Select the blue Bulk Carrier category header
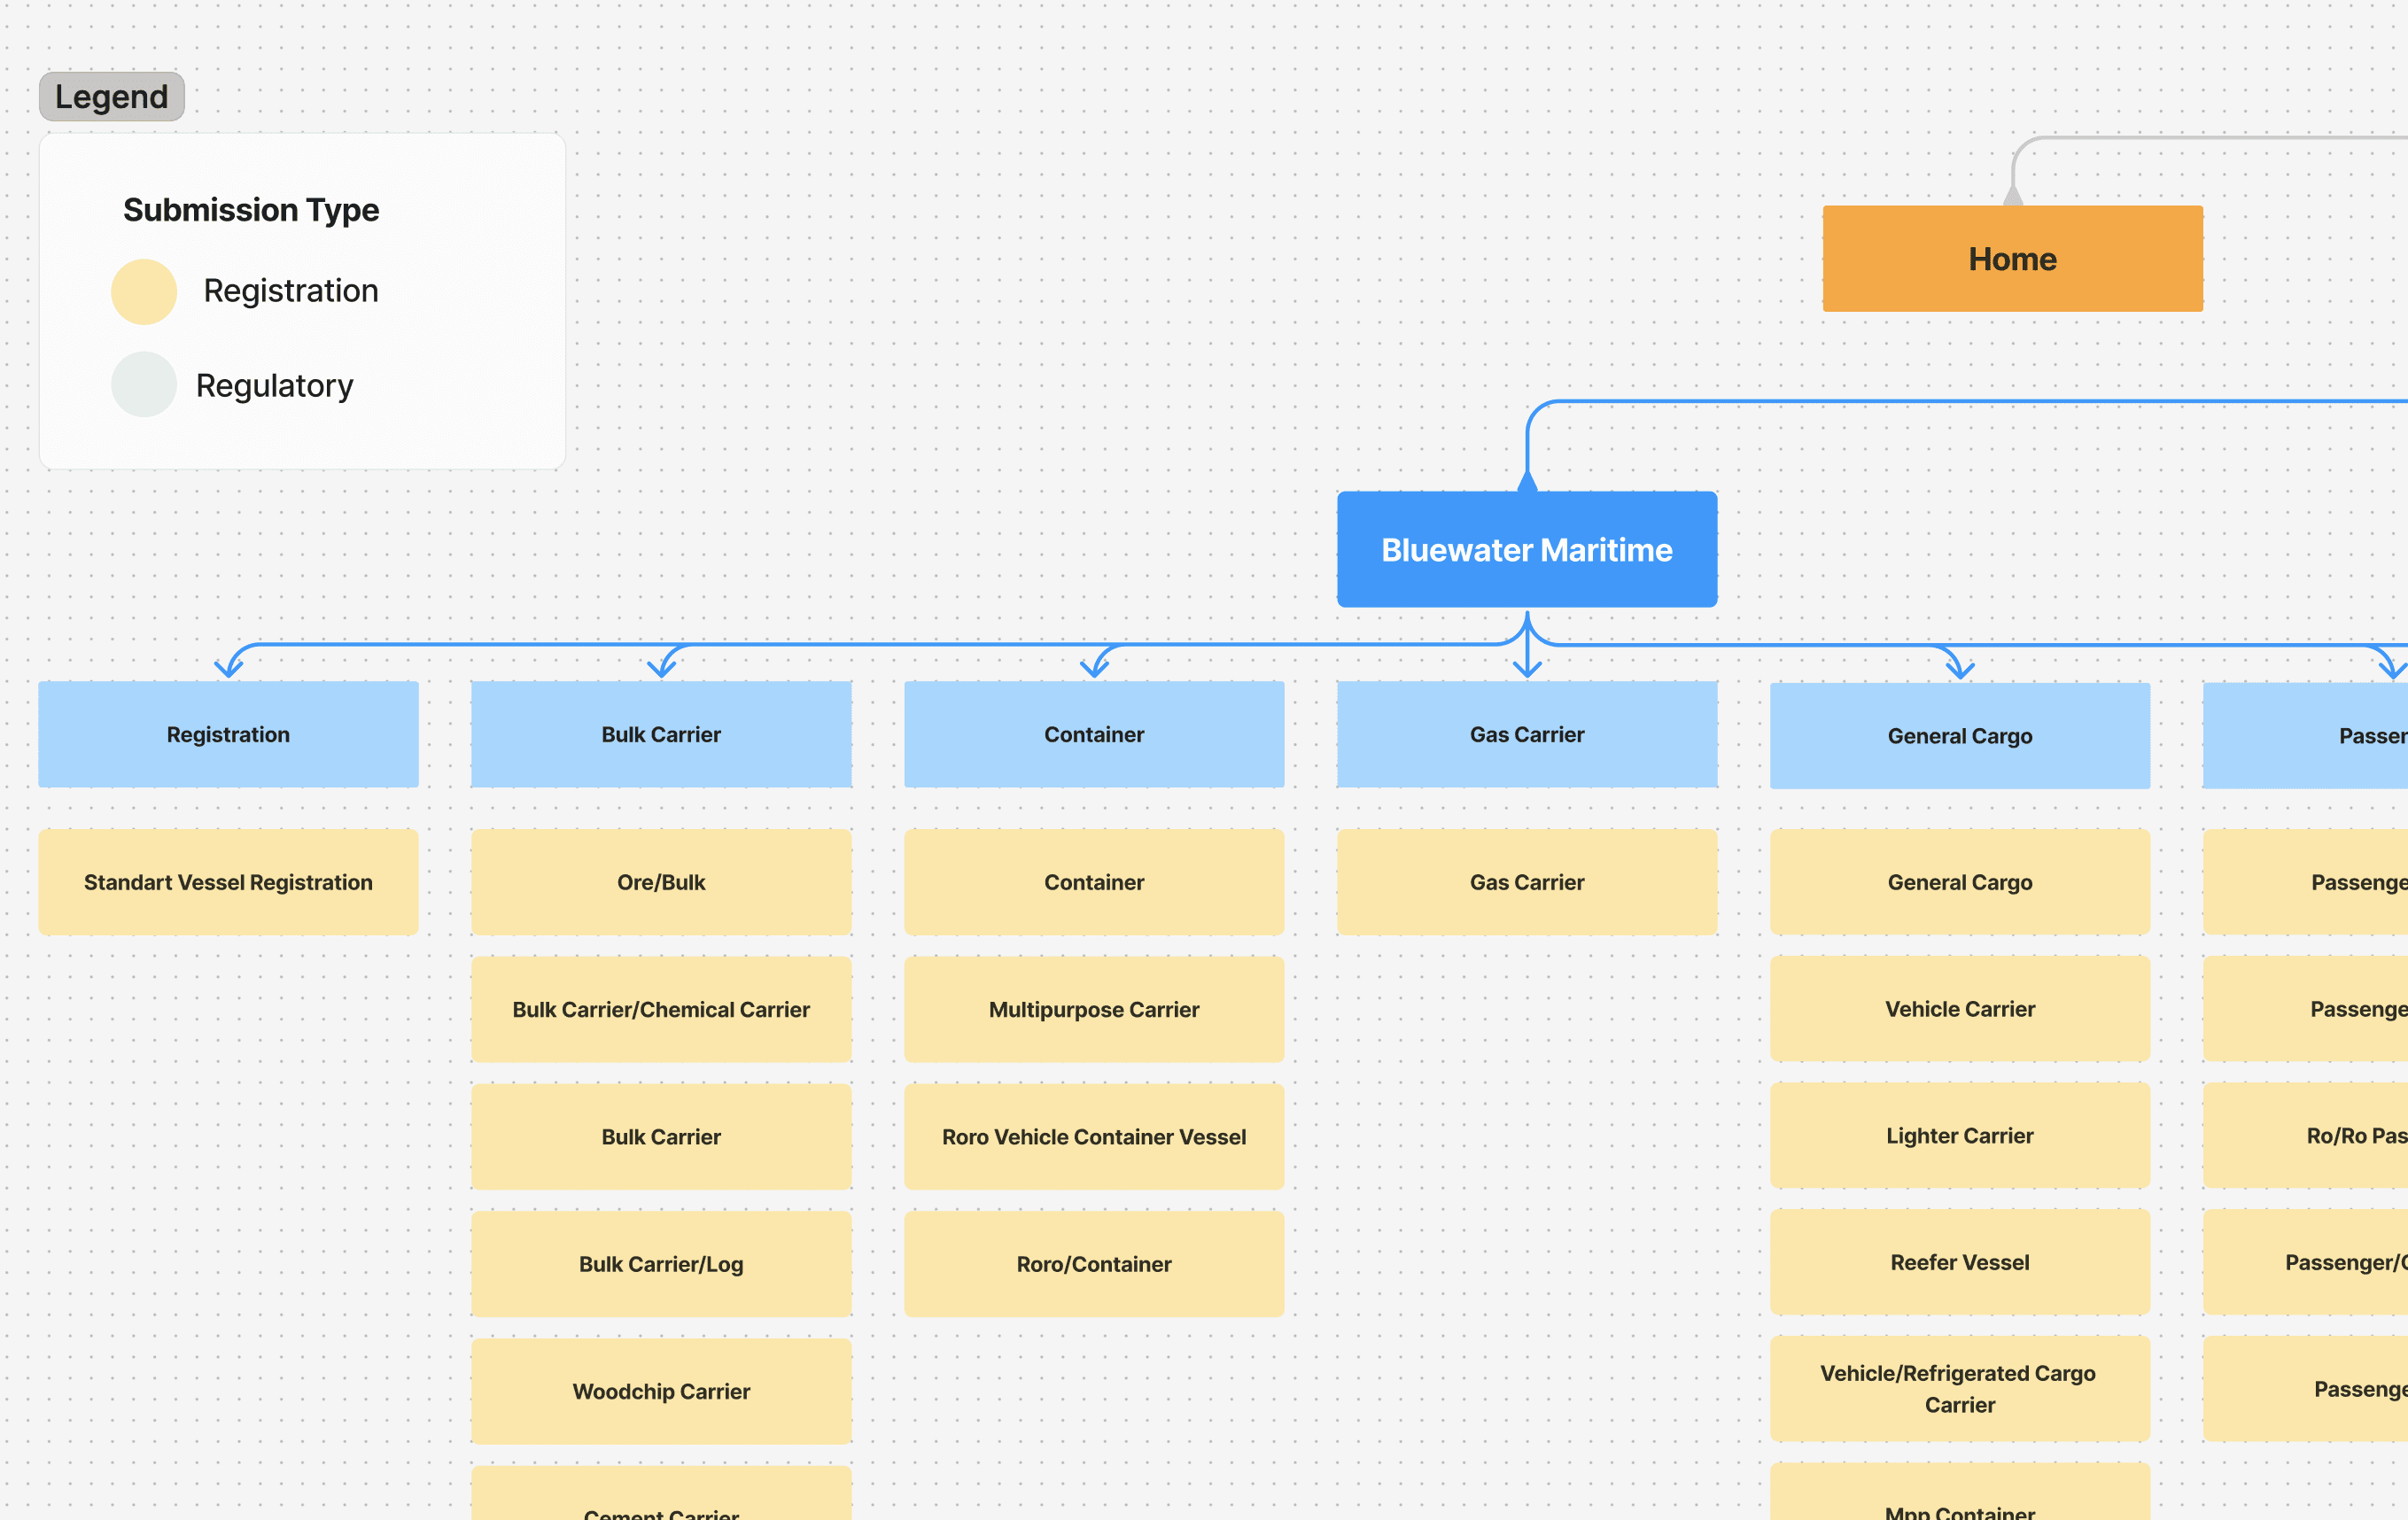The image size is (2408, 1520). (661, 734)
